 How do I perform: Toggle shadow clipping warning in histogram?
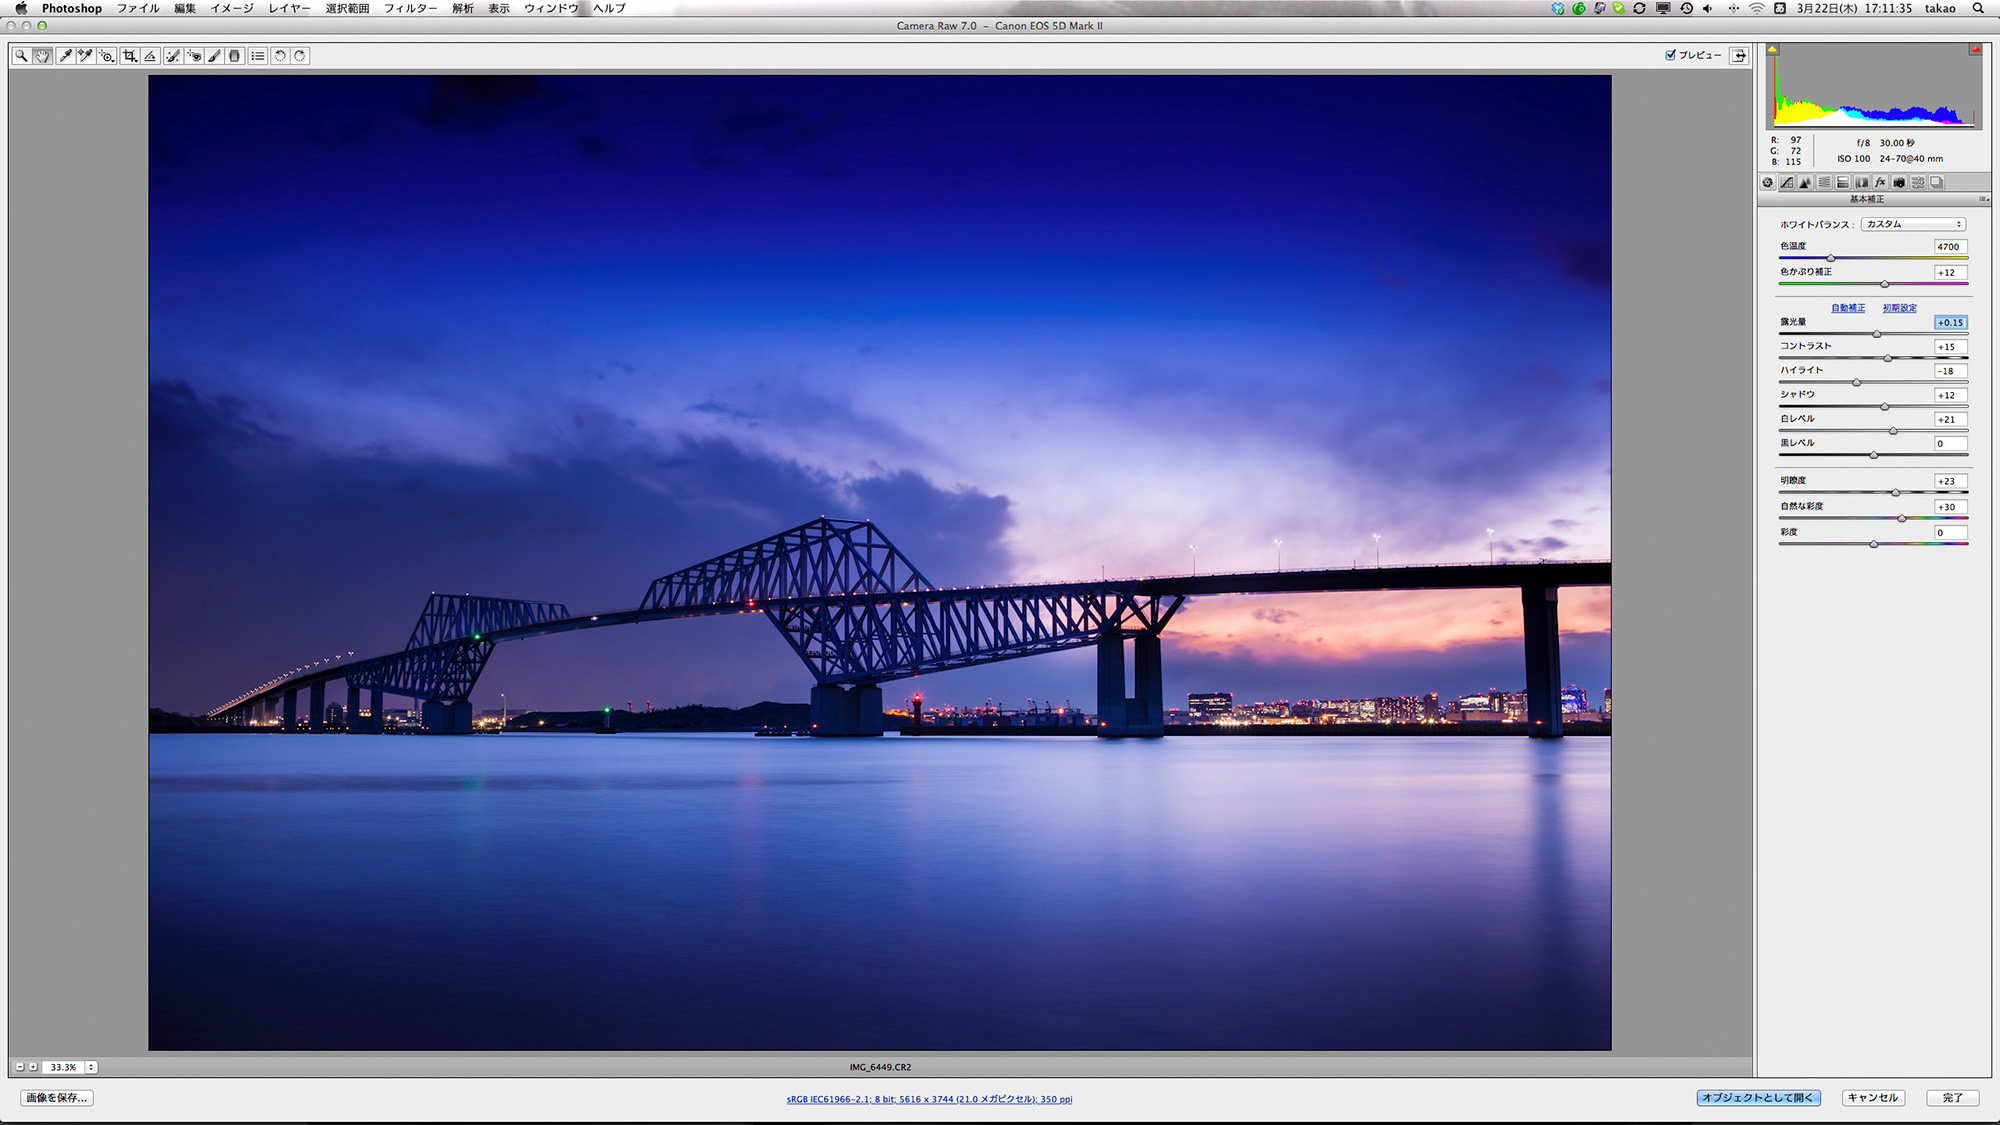[x=1773, y=49]
